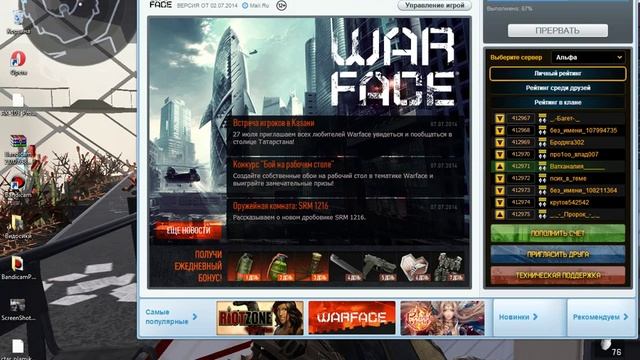Click the rank insignia beside псих_в_теме
640x360 pixels.
point(542,178)
